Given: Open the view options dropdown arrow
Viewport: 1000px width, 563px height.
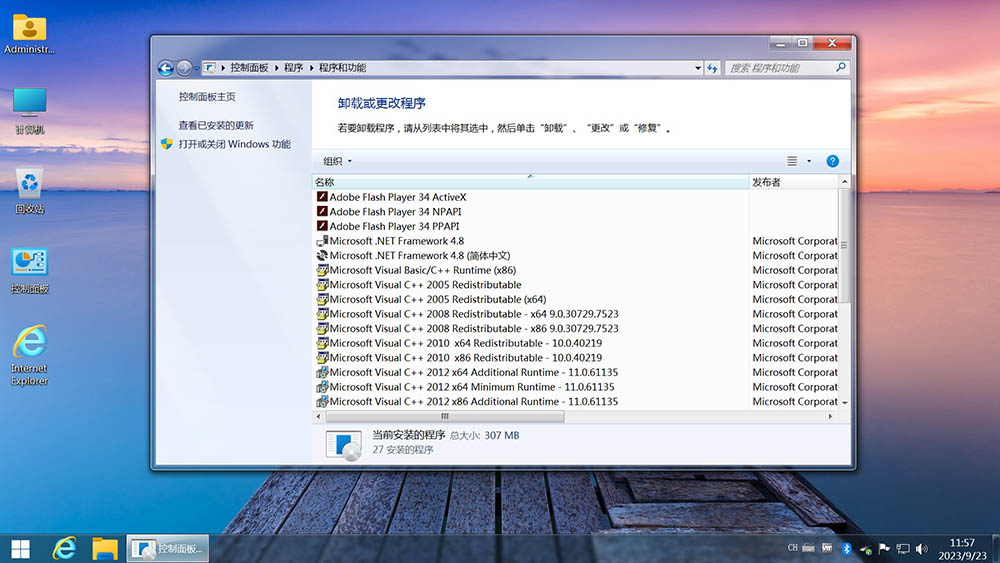Looking at the screenshot, I should click(809, 161).
